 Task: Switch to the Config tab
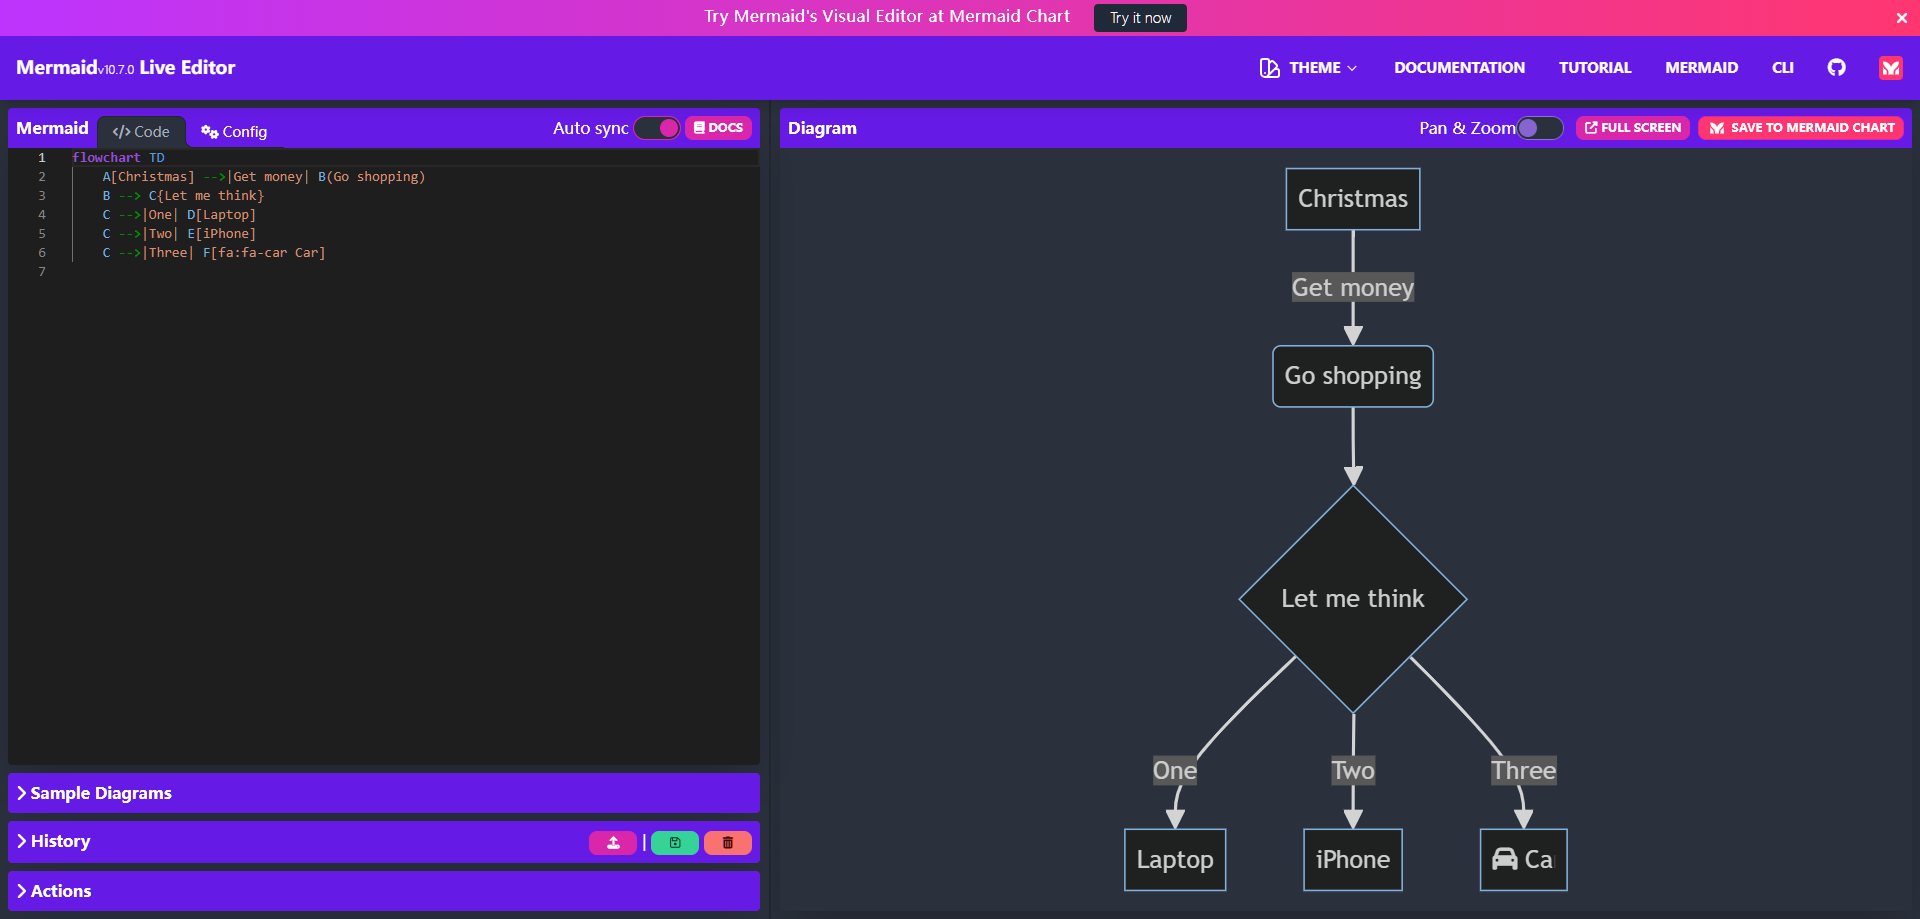tap(234, 132)
